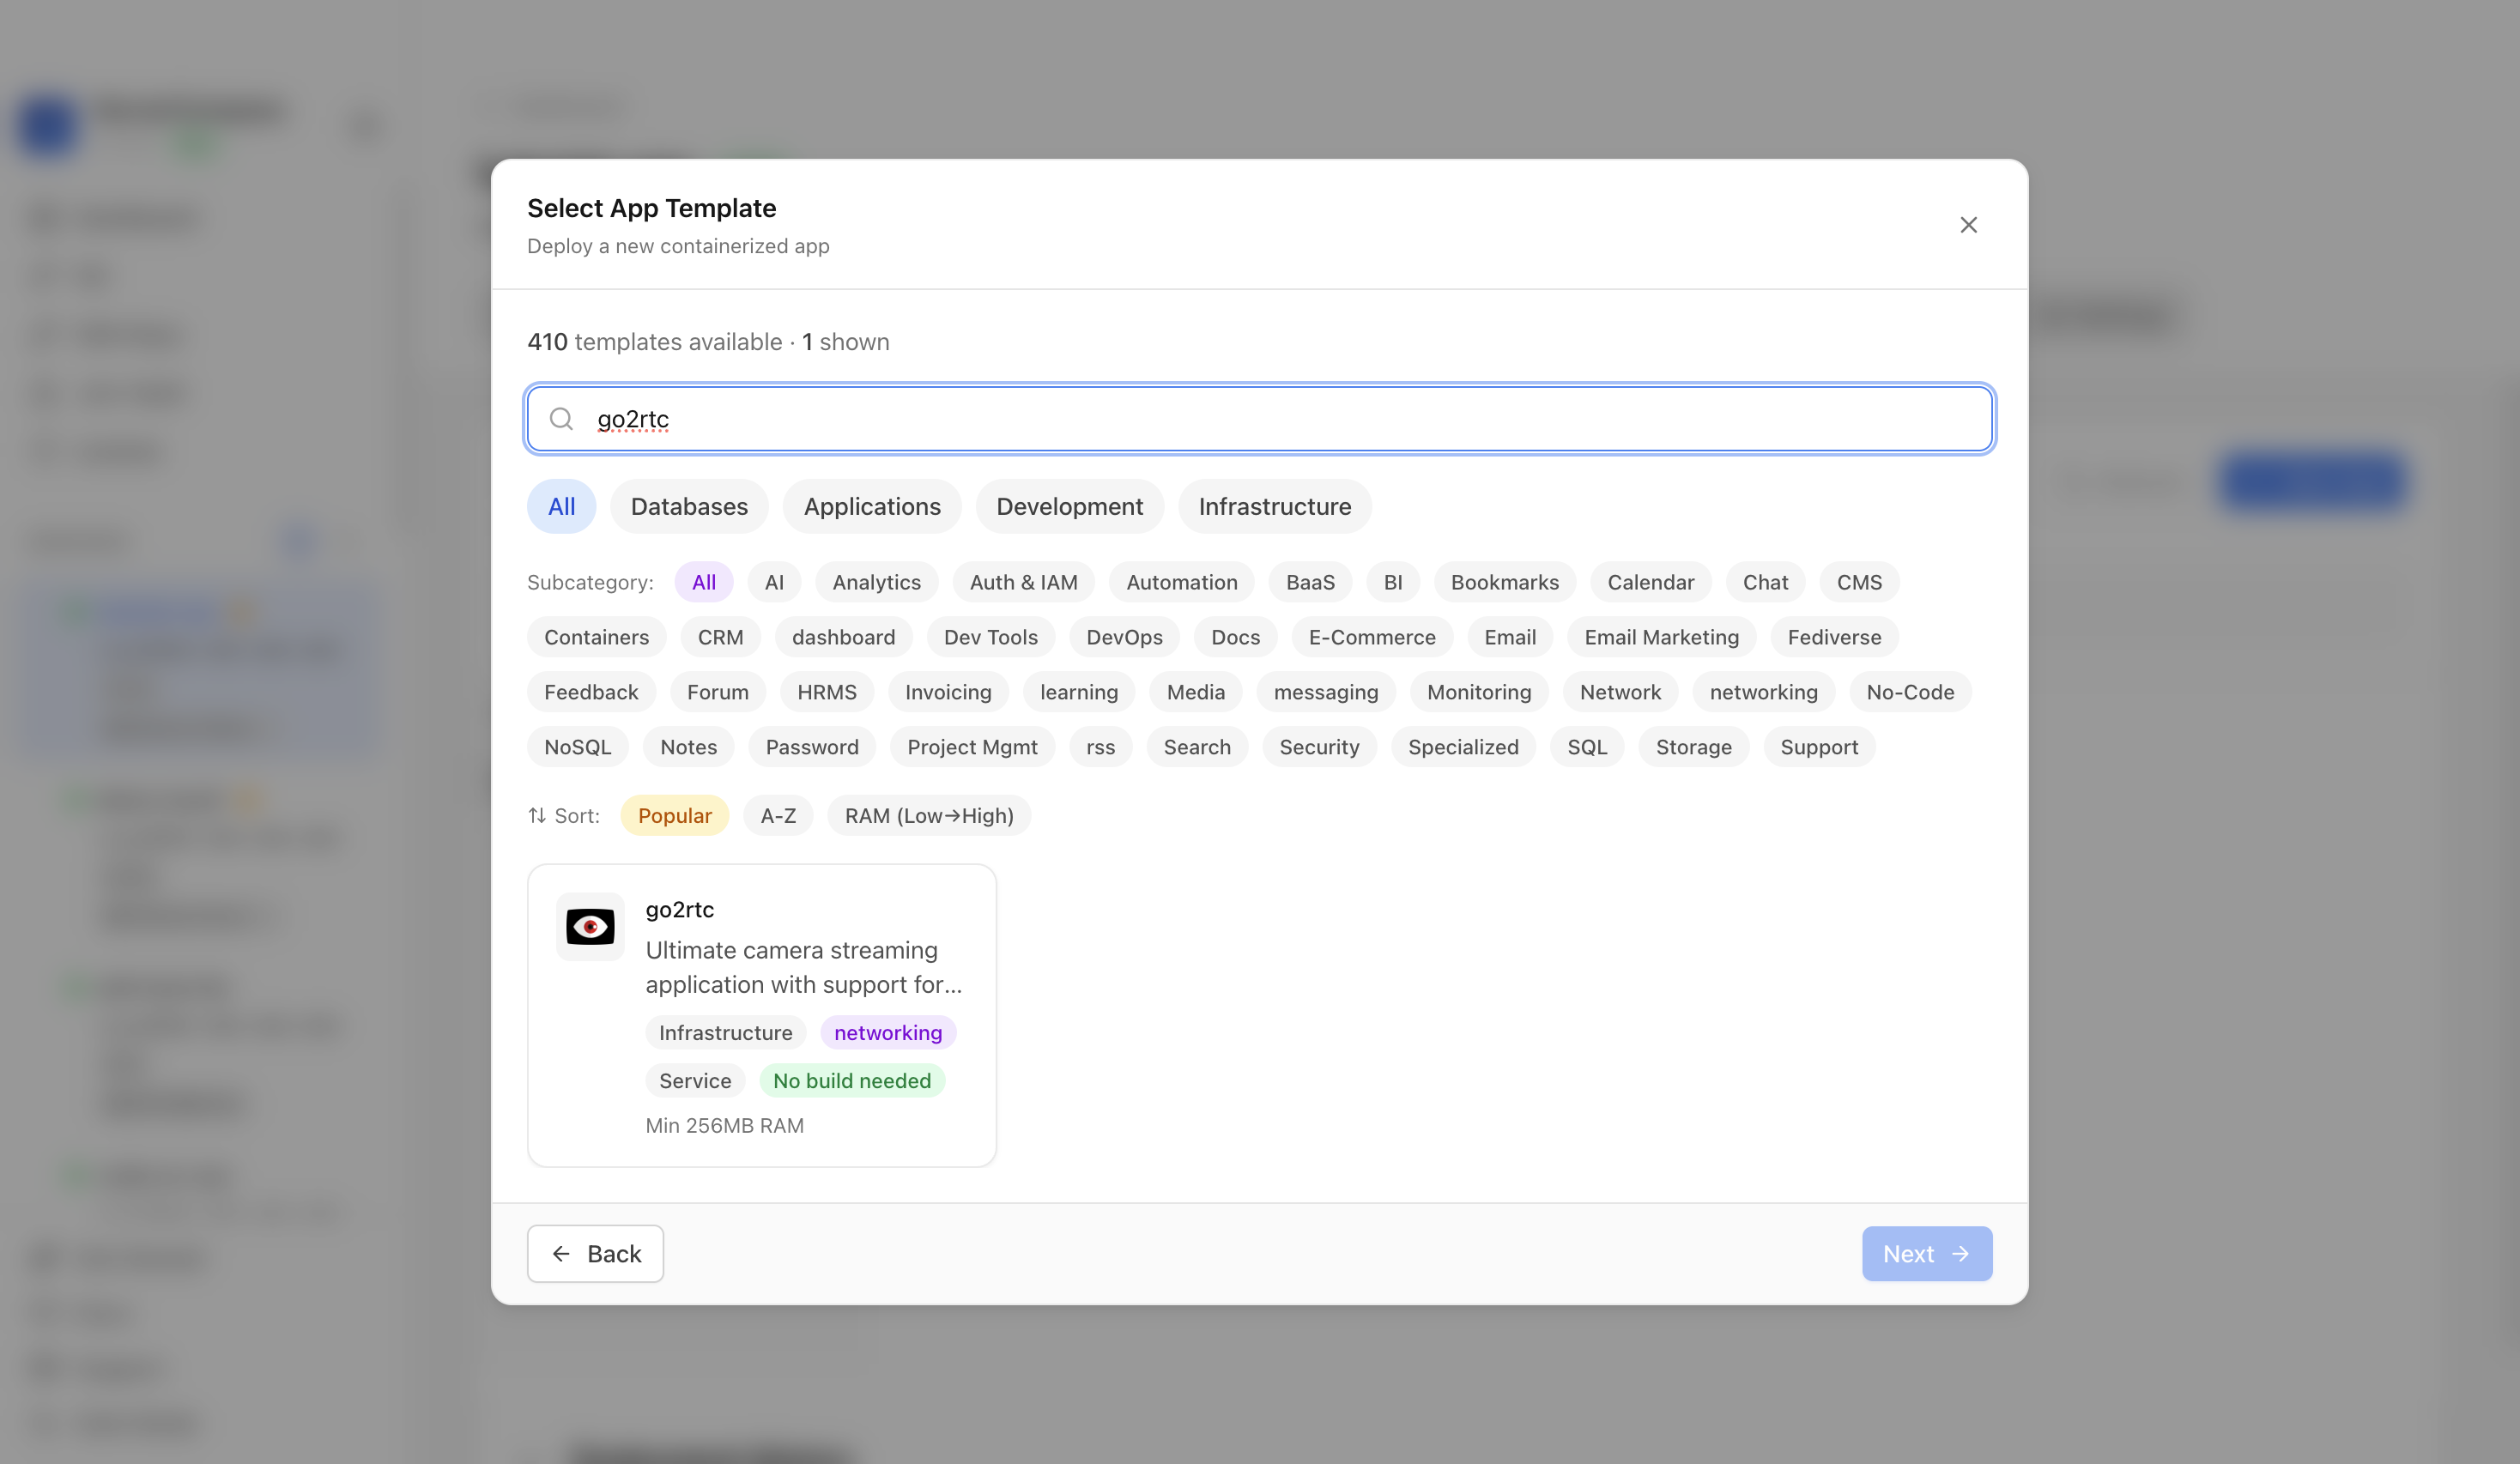Filter by Analytics subcategory
Screen dimensions: 2520x1464
tap(876, 582)
